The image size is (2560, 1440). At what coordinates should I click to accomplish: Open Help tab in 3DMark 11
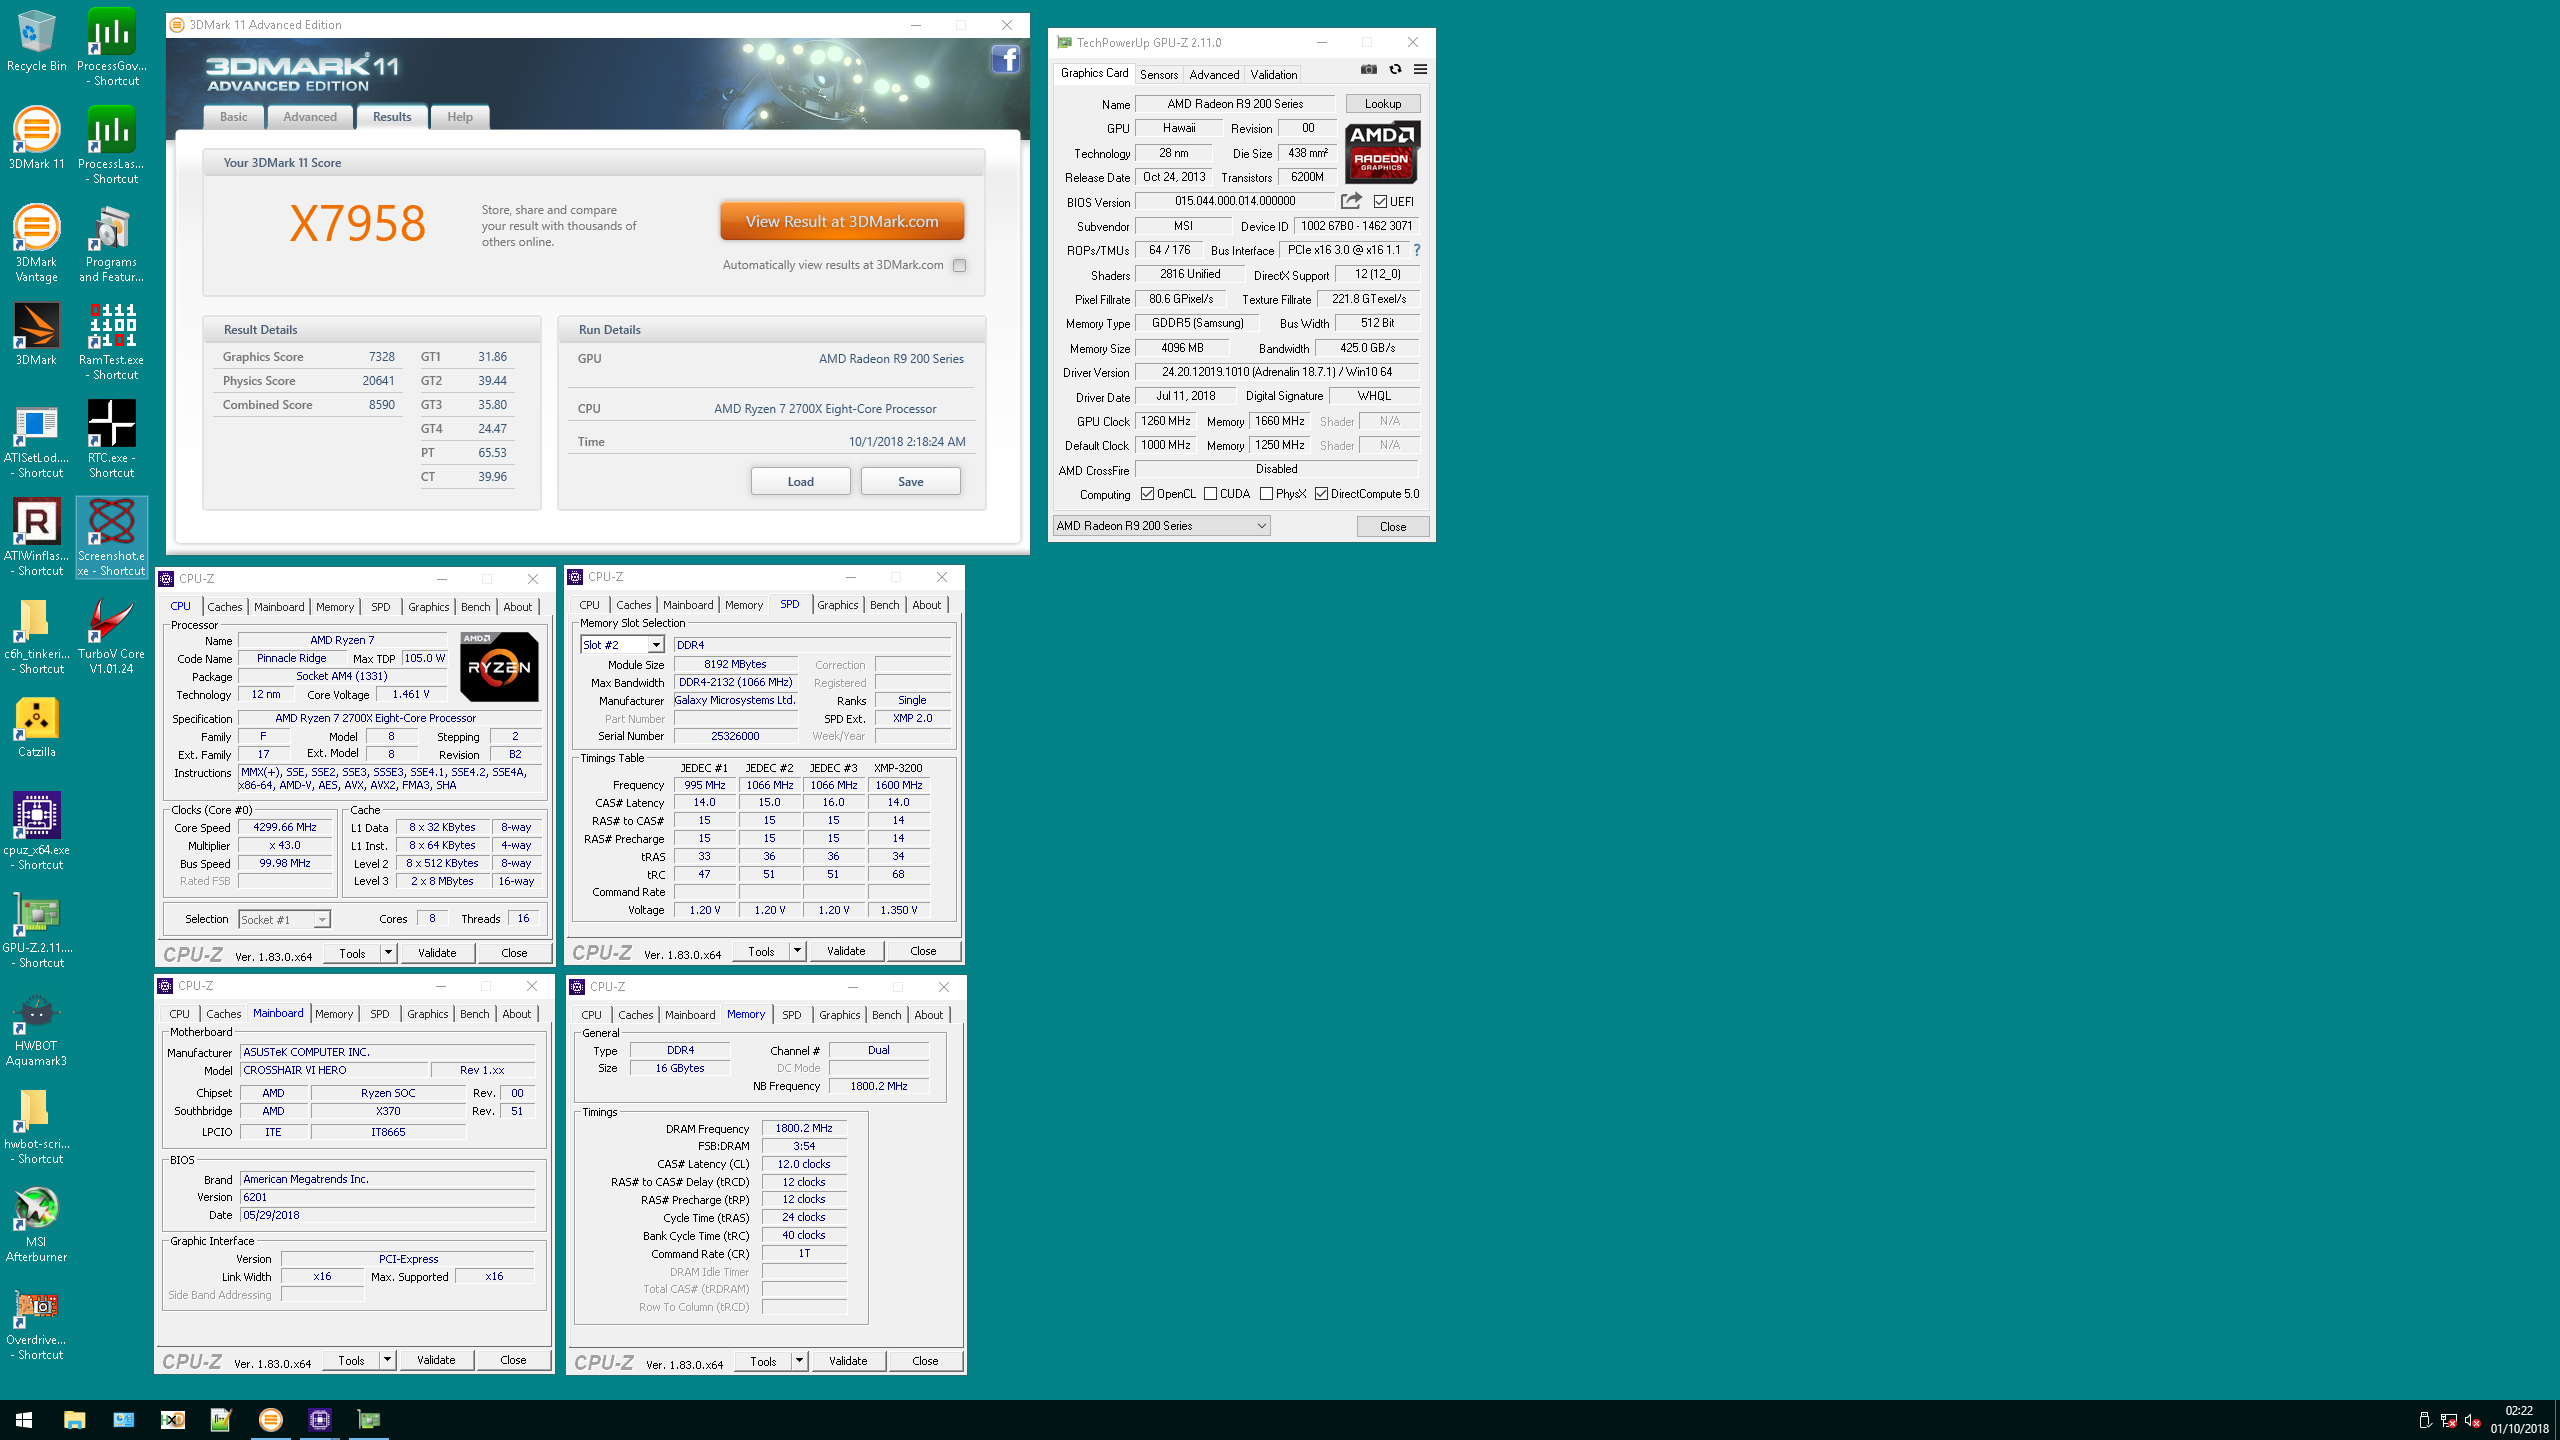tap(460, 117)
